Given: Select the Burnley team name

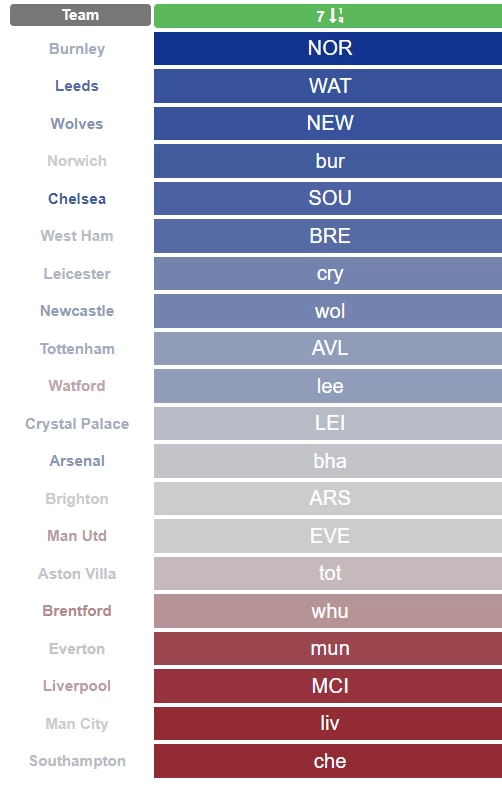Looking at the screenshot, I should coord(77,49).
